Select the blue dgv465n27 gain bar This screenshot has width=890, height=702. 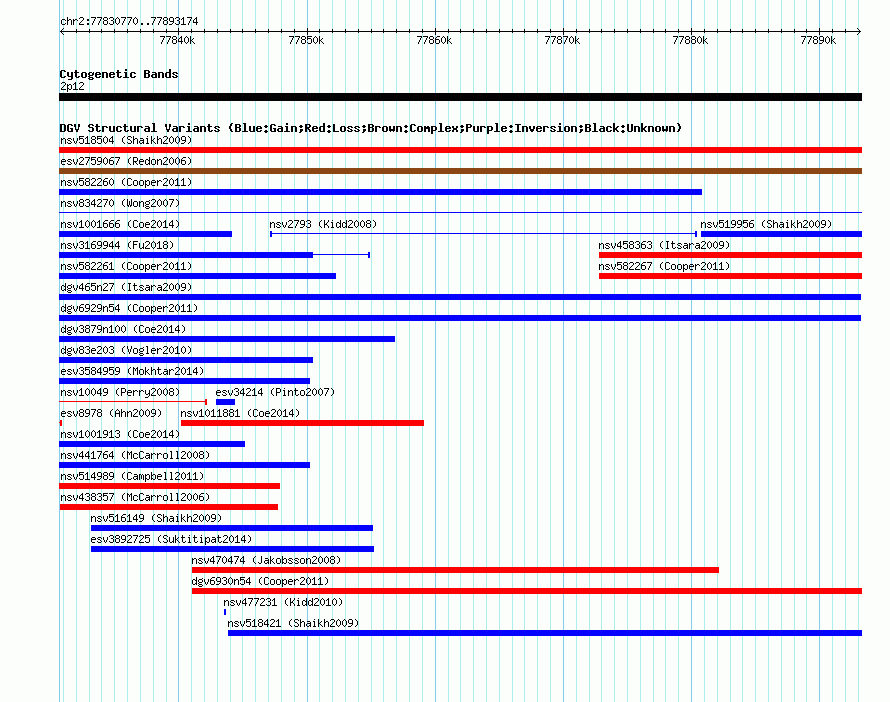[x=460, y=297]
